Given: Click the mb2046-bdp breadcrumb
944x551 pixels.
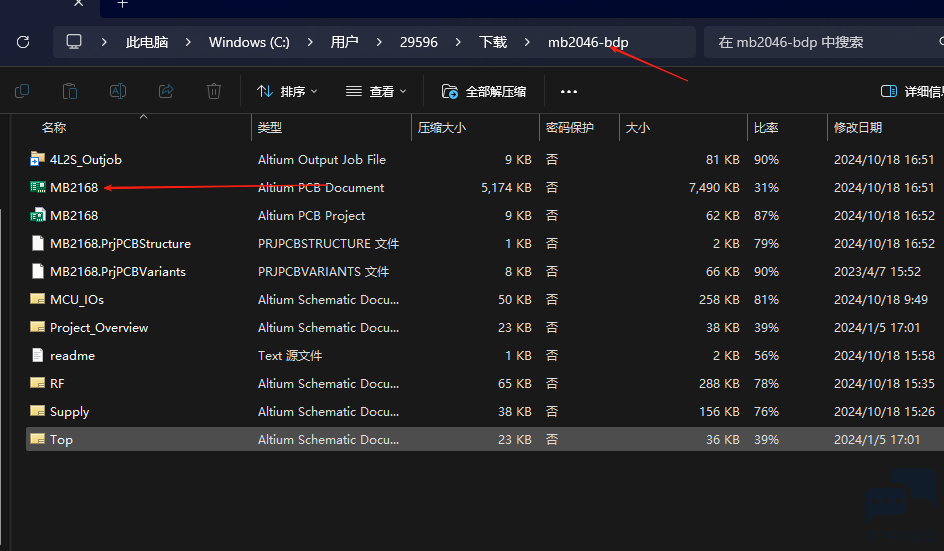Looking at the screenshot, I should pyautogui.click(x=588, y=42).
